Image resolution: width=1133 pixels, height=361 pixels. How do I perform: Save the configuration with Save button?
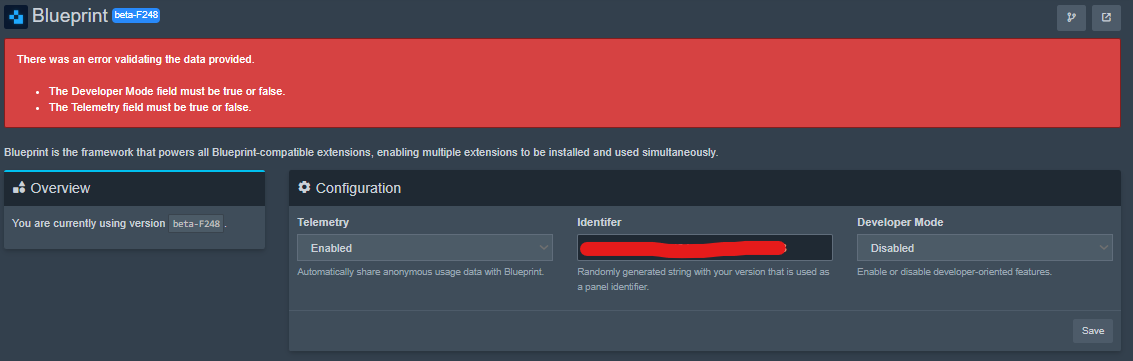click(1093, 331)
